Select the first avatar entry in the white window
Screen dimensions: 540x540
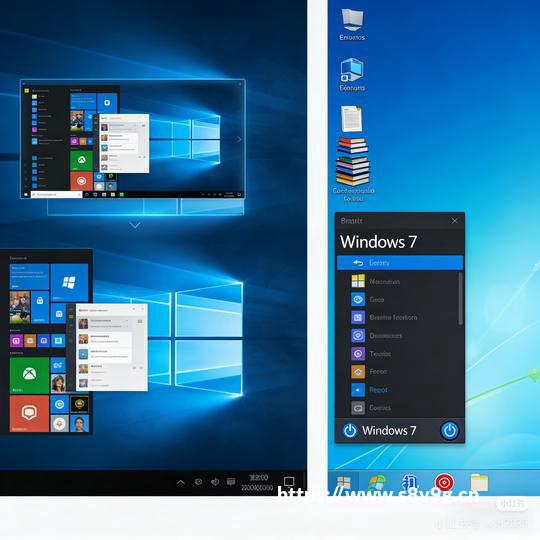pos(103,323)
